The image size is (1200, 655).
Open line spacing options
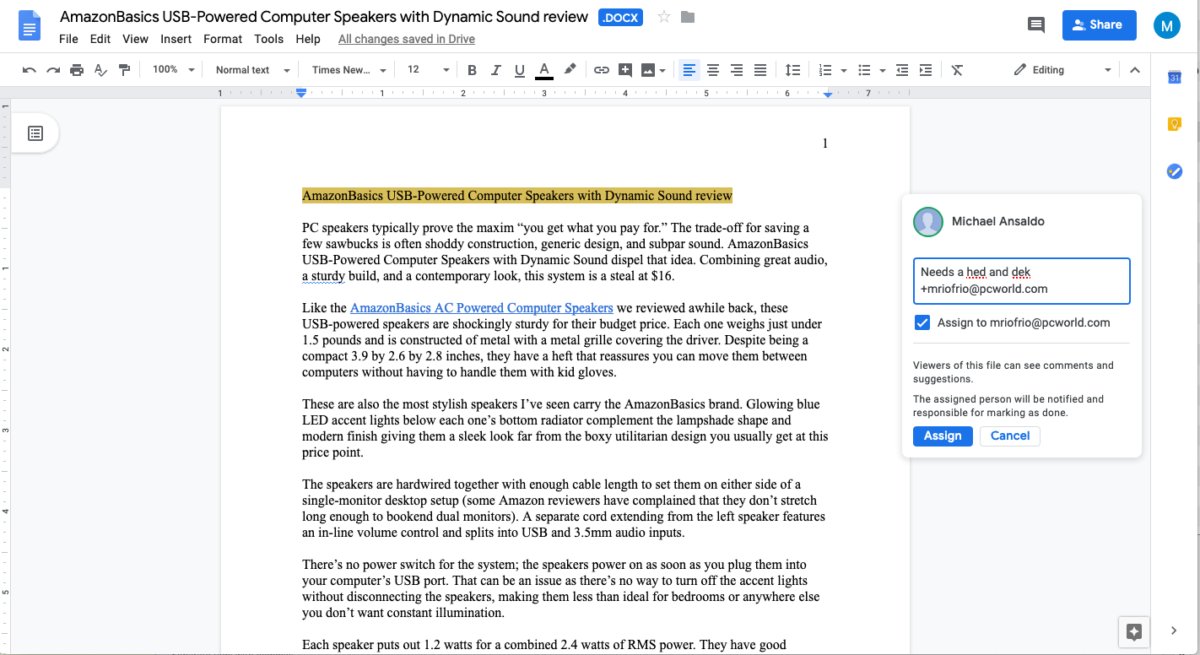[x=792, y=70]
